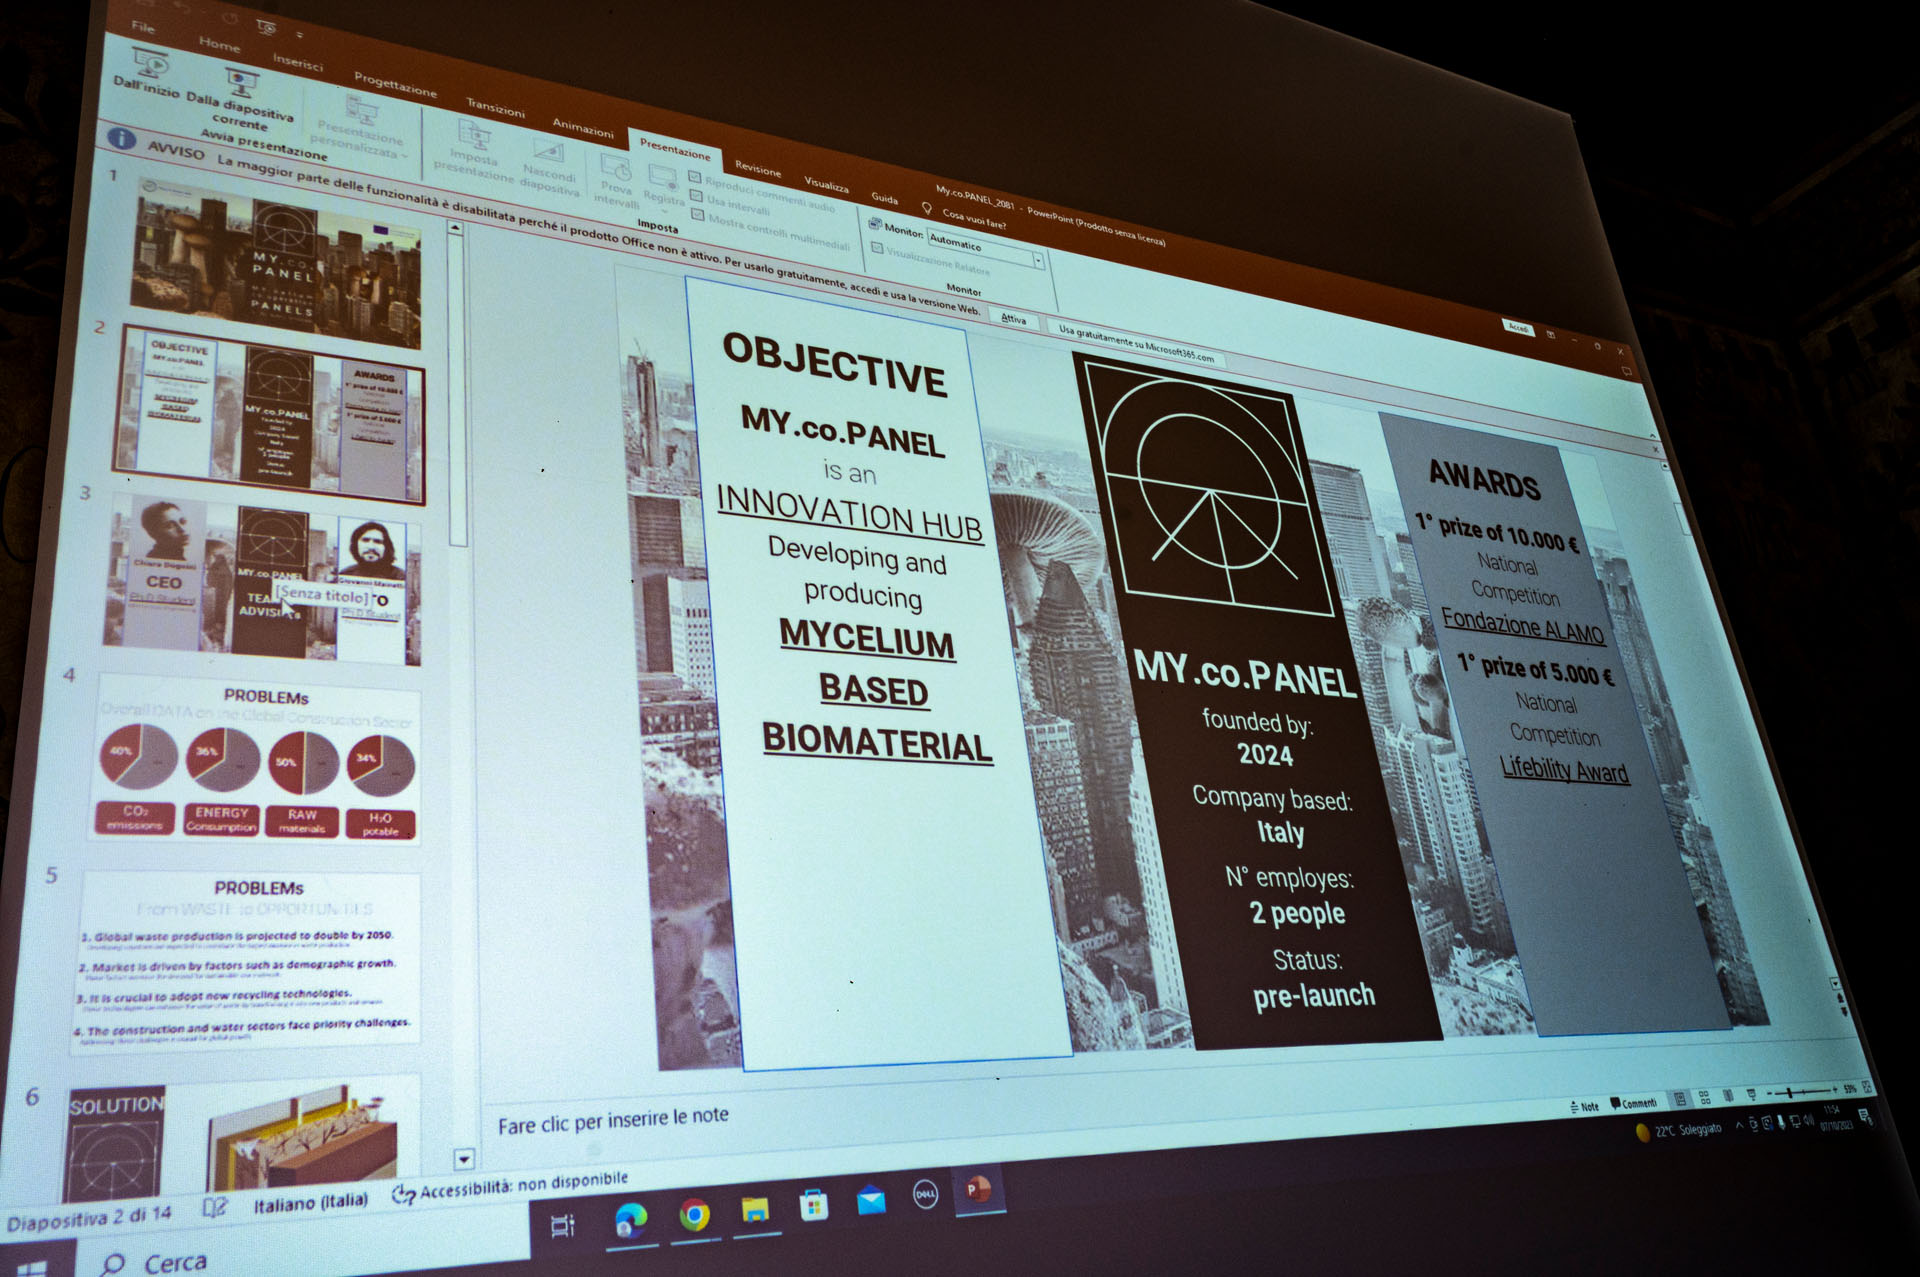Select slide 3 thumbnail showing the CEO
This screenshot has width=1920, height=1277.
[263, 580]
